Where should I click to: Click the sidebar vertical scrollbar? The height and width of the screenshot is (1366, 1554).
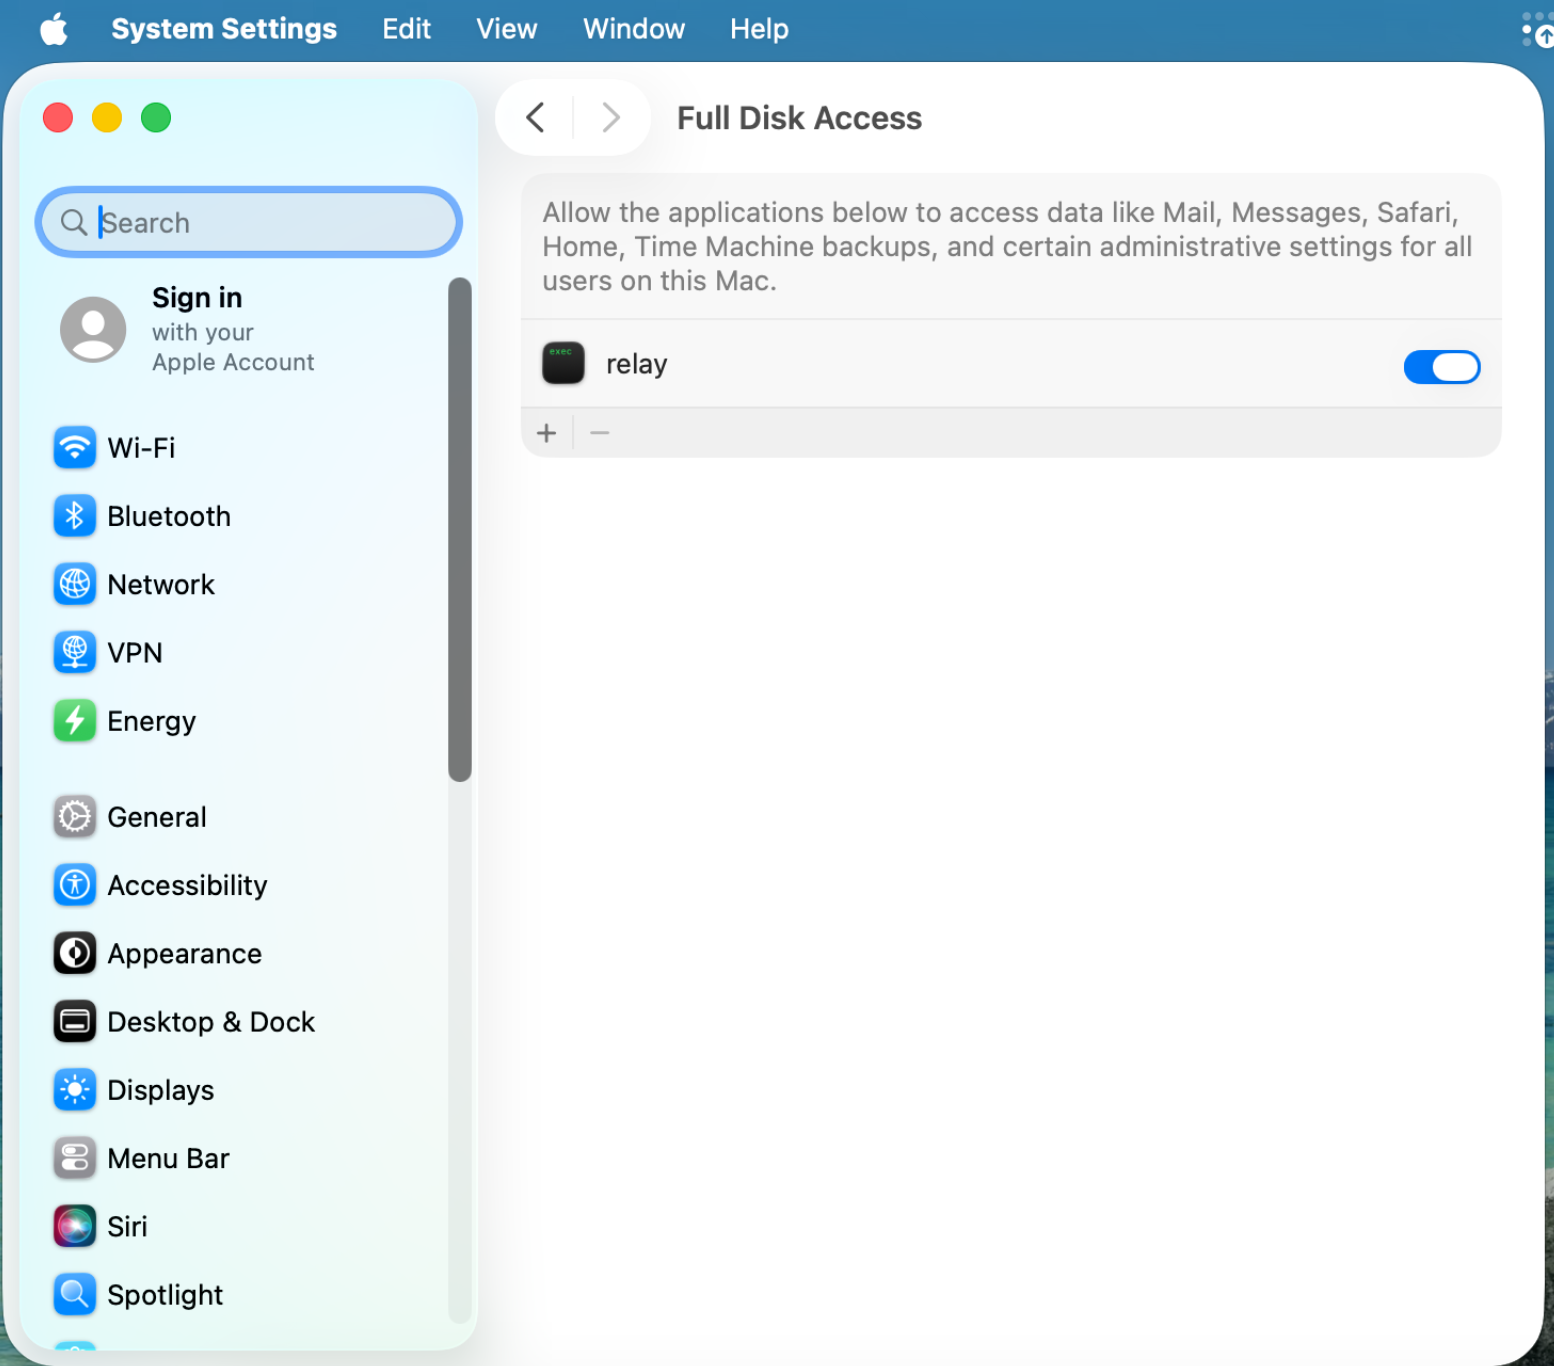[x=460, y=529]
